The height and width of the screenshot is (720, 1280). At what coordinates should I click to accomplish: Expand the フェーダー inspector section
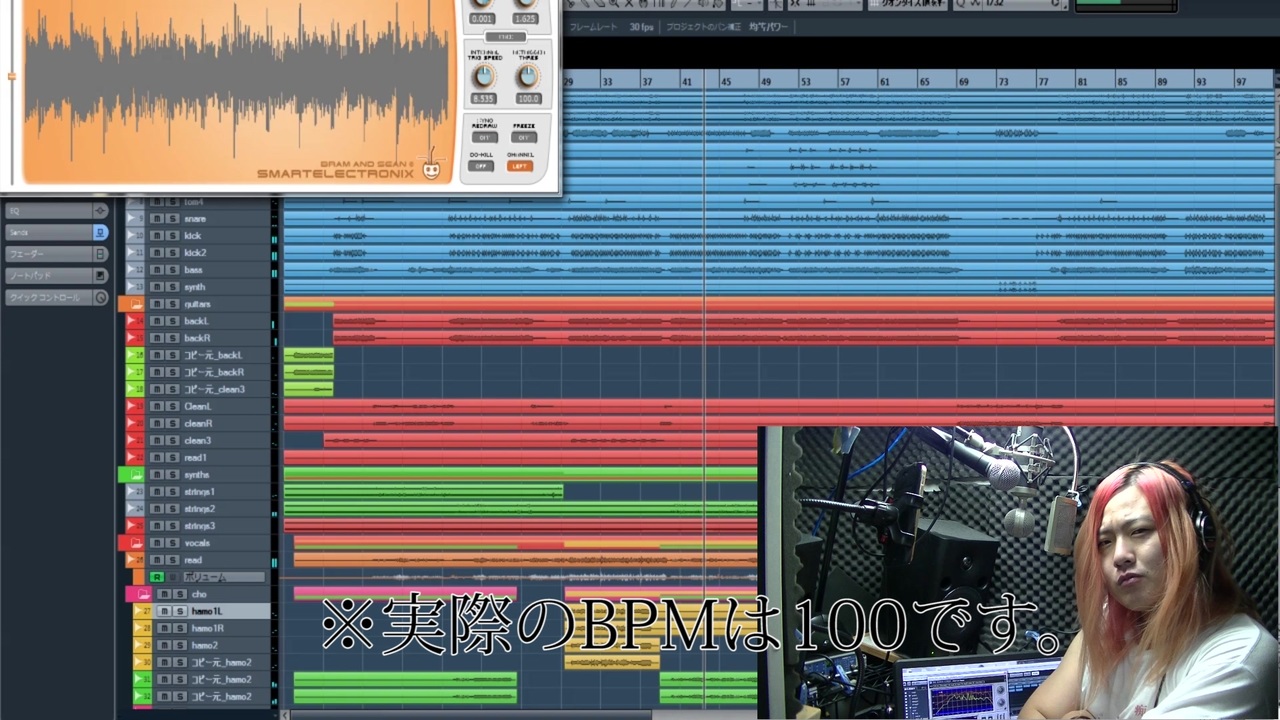[55, 254]
